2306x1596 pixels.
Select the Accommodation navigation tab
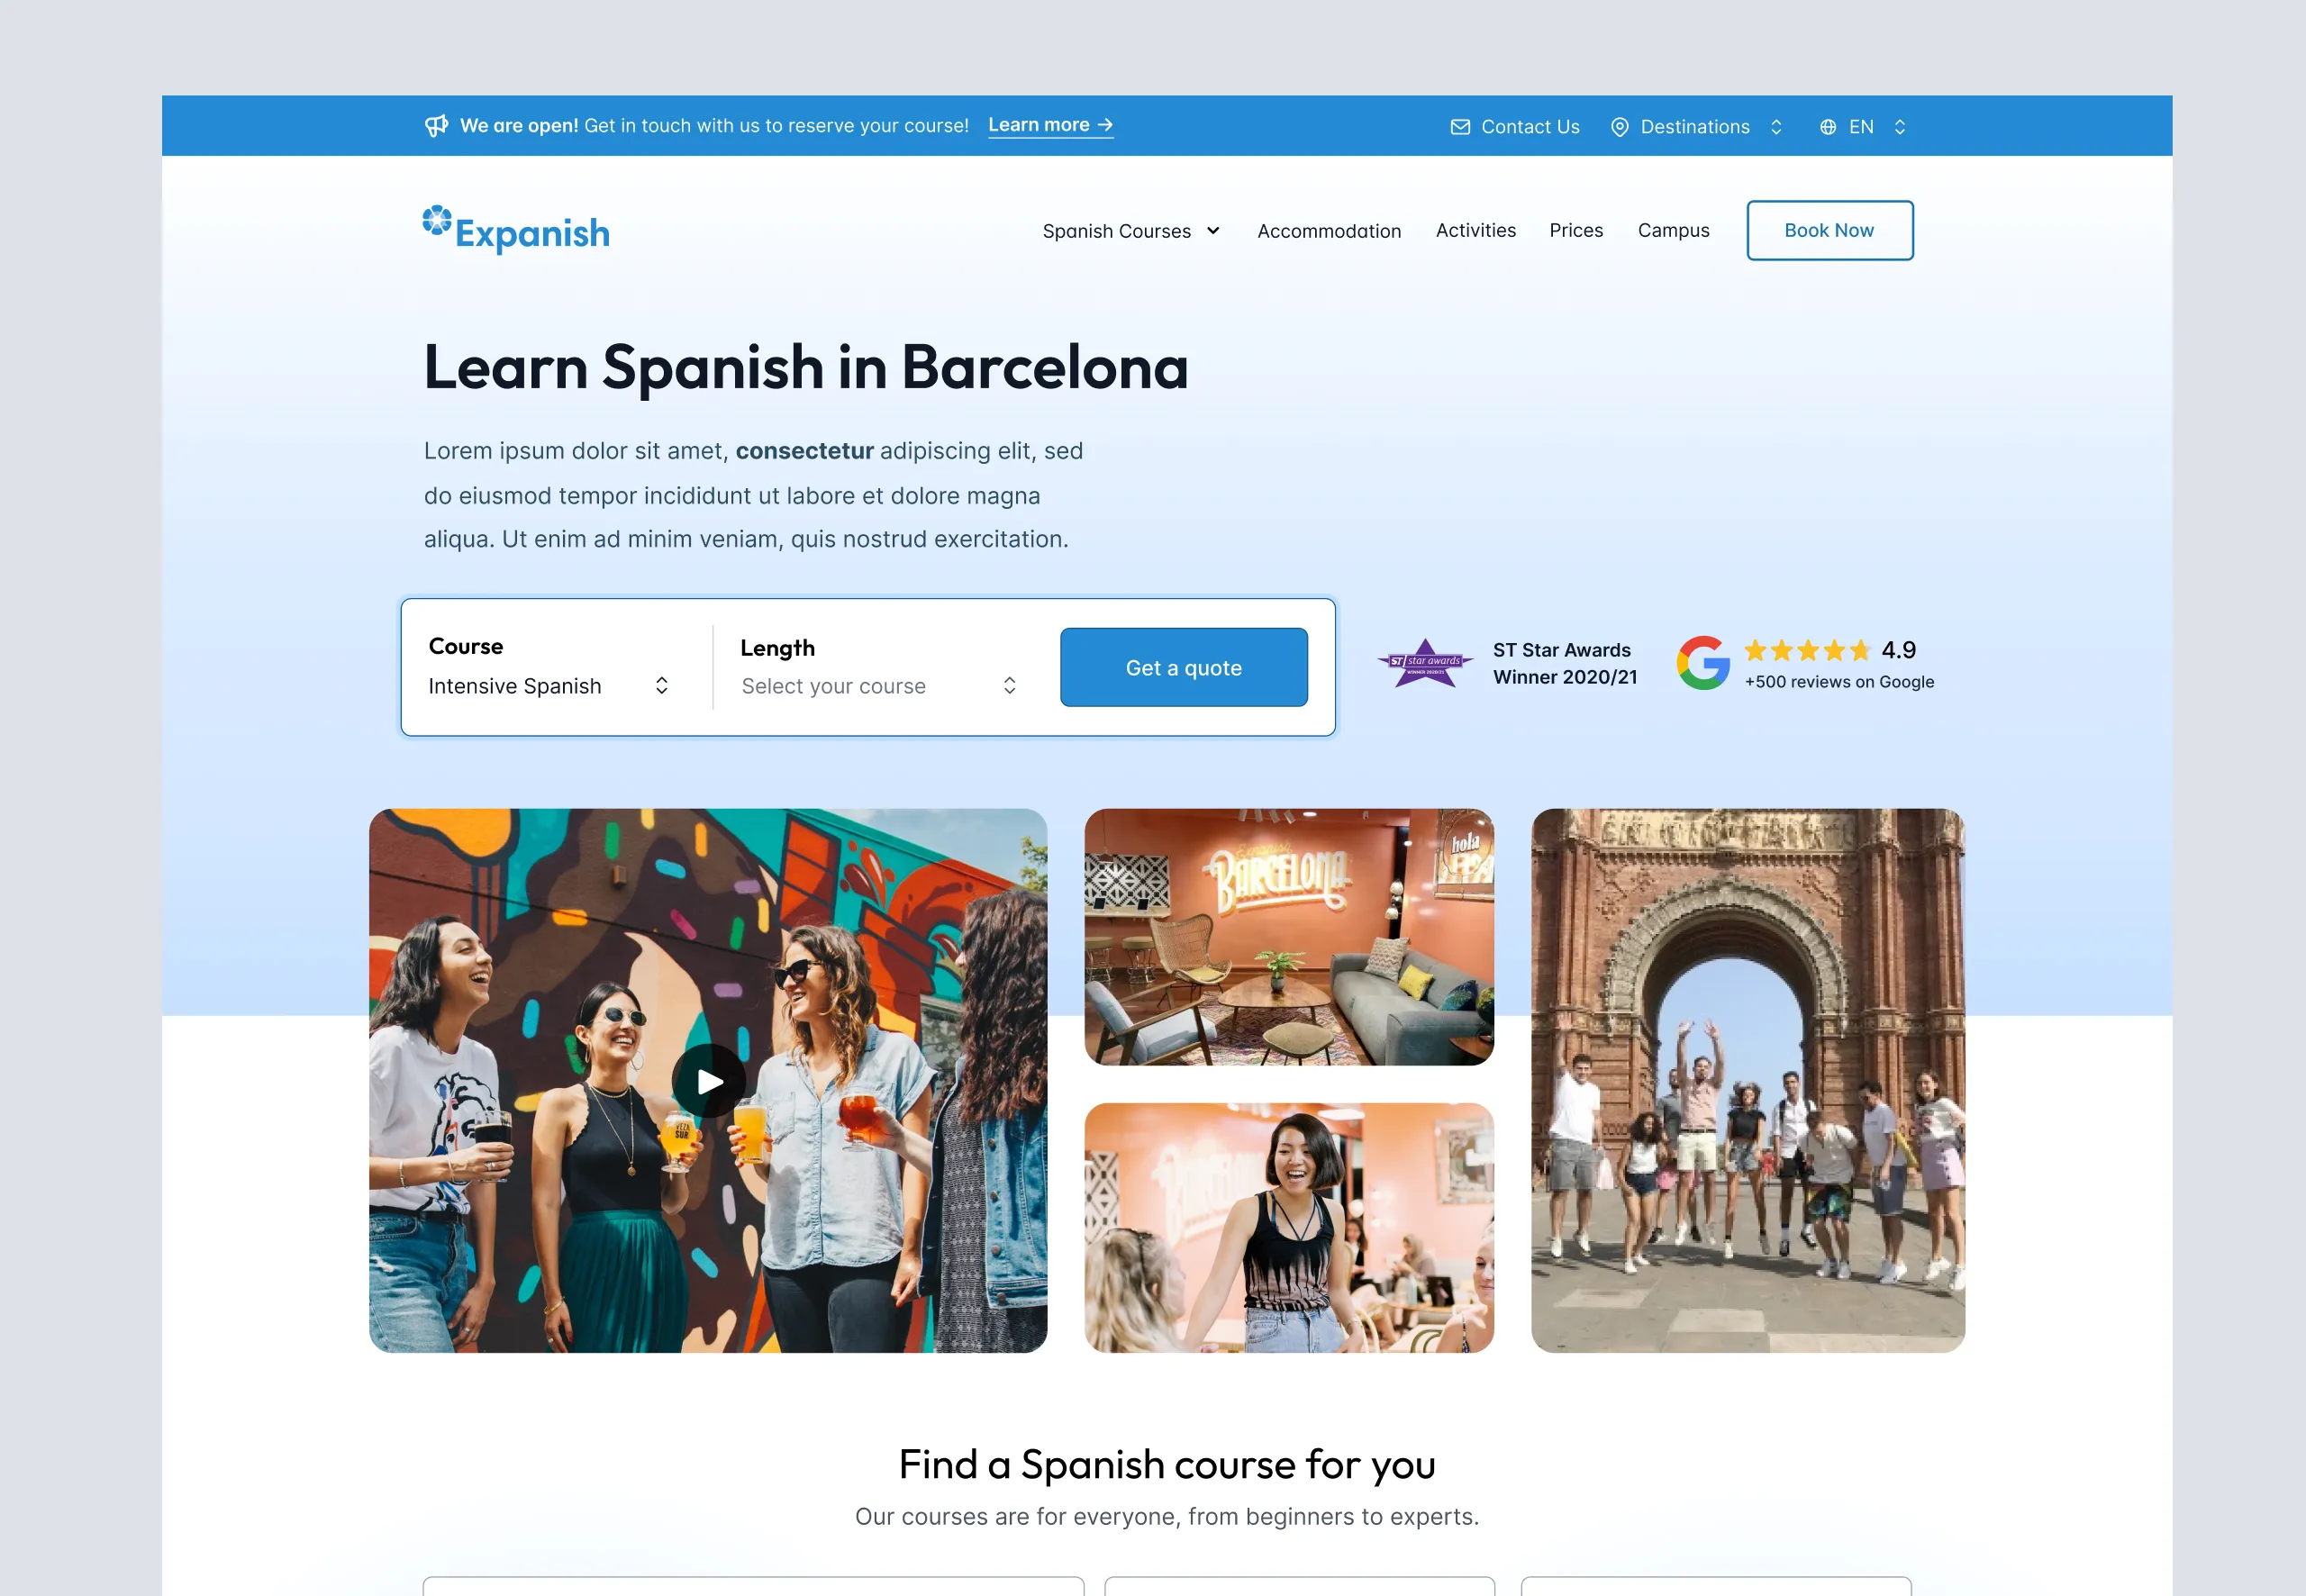(x=1327, y=230)
